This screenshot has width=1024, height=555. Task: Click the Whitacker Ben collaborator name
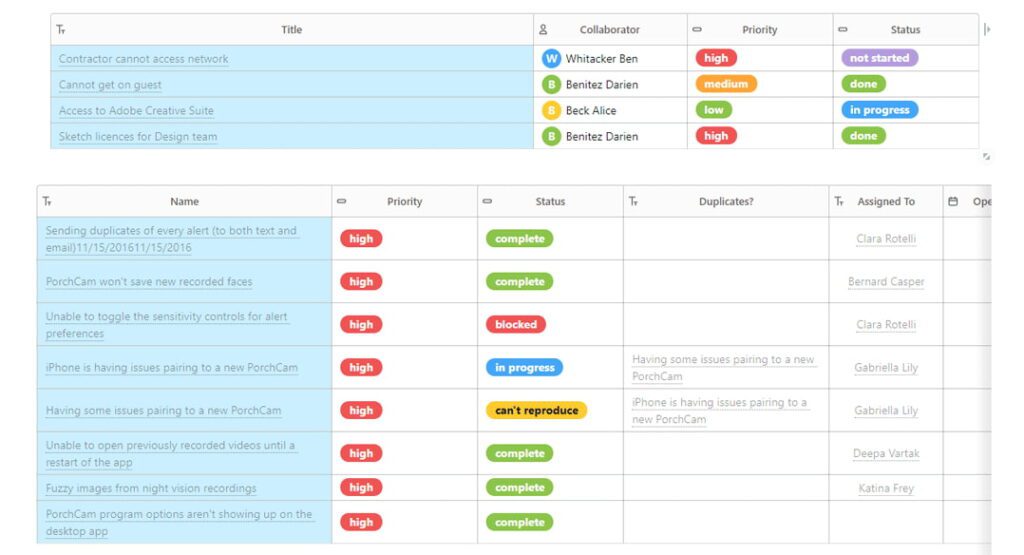tap(601, 59)
